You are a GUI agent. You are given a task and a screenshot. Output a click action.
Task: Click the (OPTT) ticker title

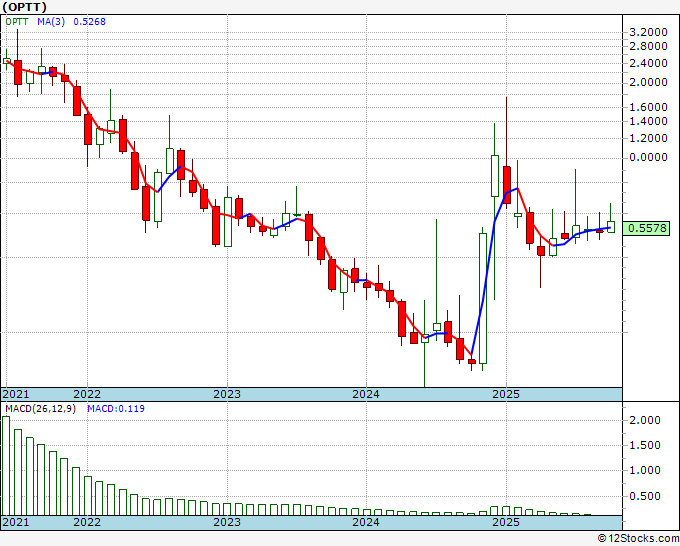[28, 6]
